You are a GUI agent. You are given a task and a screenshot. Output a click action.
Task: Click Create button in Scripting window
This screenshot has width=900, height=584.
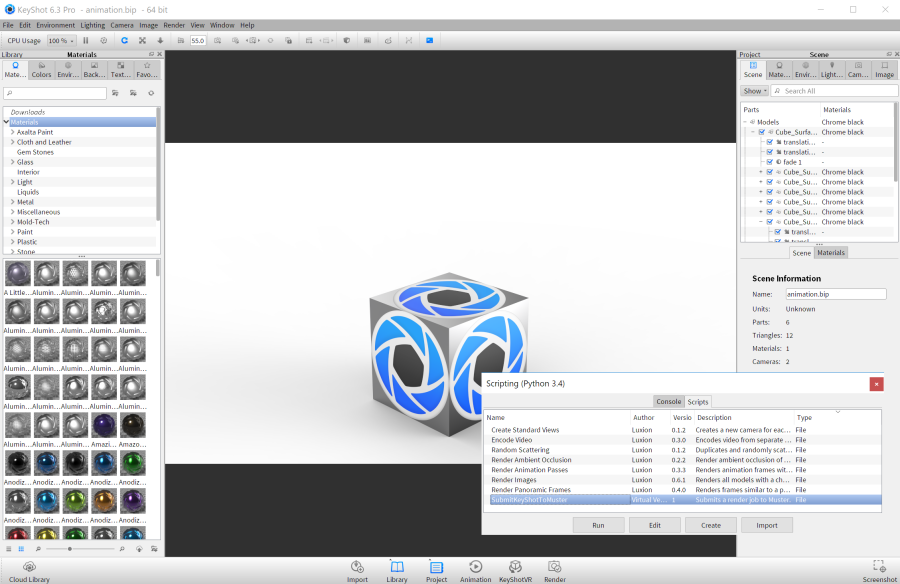pyautogui.click(x=711, y=525)
